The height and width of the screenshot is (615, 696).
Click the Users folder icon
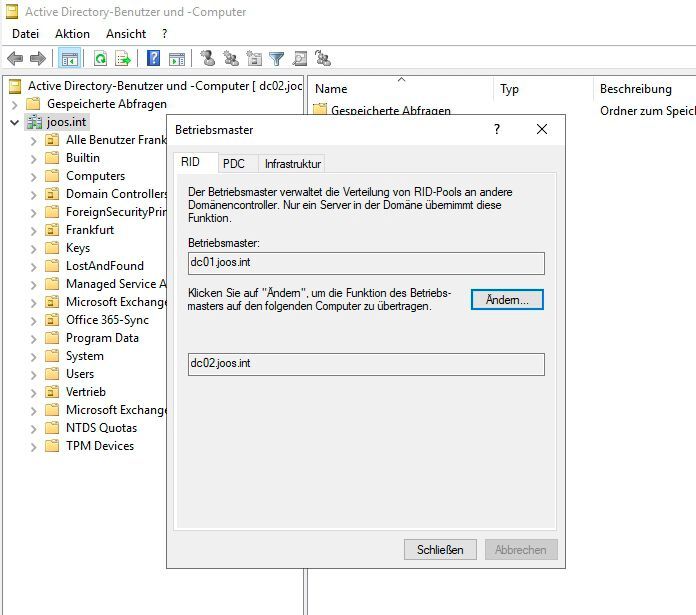(x=52, y=374)
